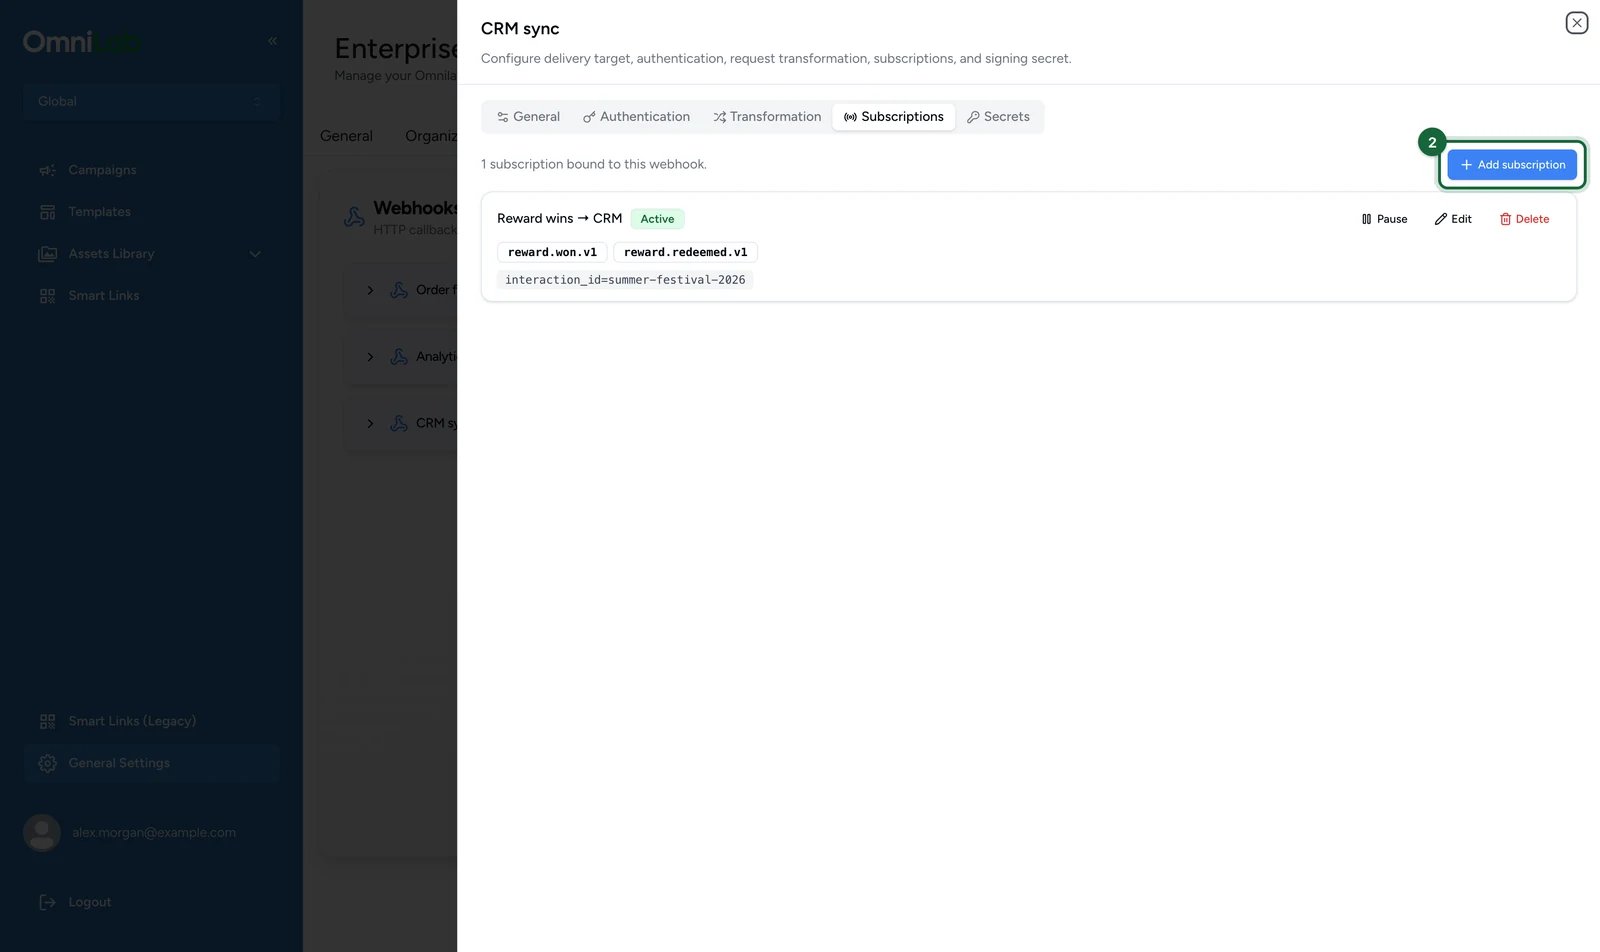Viewport: 1600px width, 952px height.
Task: Click the reward.redeemed.v1 event tag
Action: point(685,252)
